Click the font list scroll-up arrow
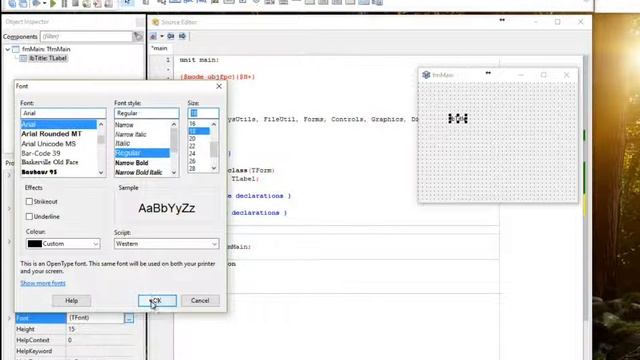Screen dimensions: 640x360 coord(101,124)
